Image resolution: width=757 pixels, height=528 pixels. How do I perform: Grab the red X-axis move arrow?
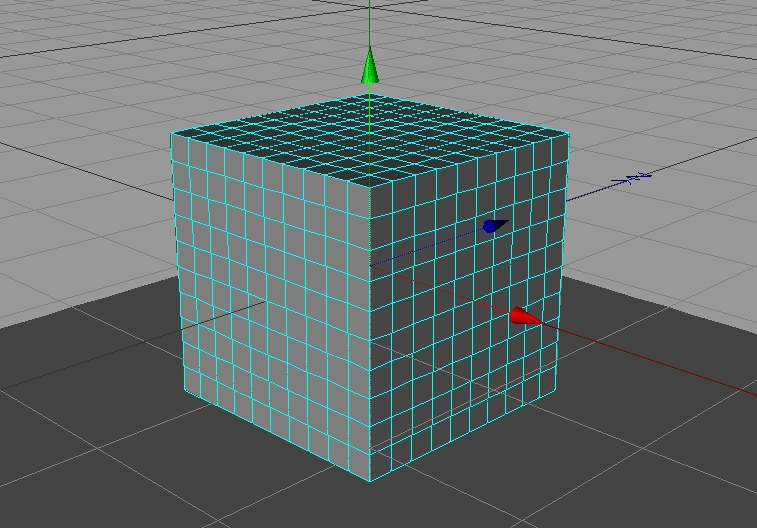(x=523, y=317)
